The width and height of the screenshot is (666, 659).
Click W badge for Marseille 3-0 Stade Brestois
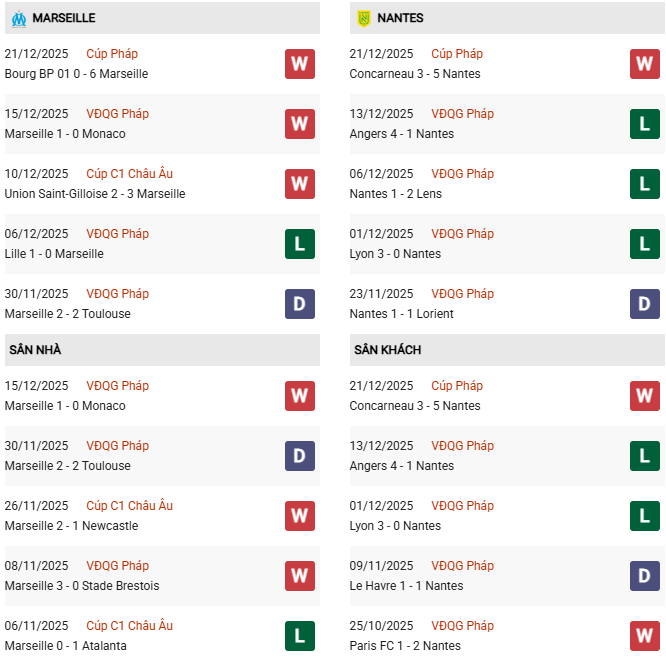(300, 576)
